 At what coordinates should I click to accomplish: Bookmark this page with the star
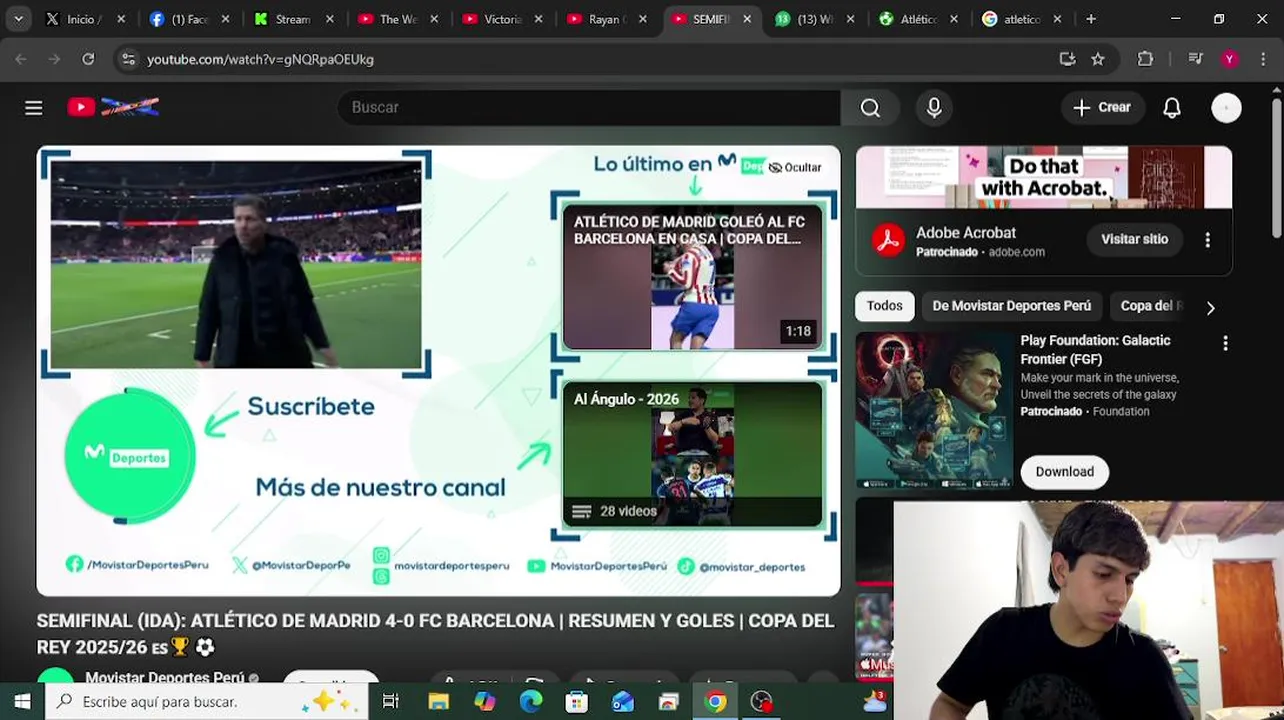coord(1098,59)
